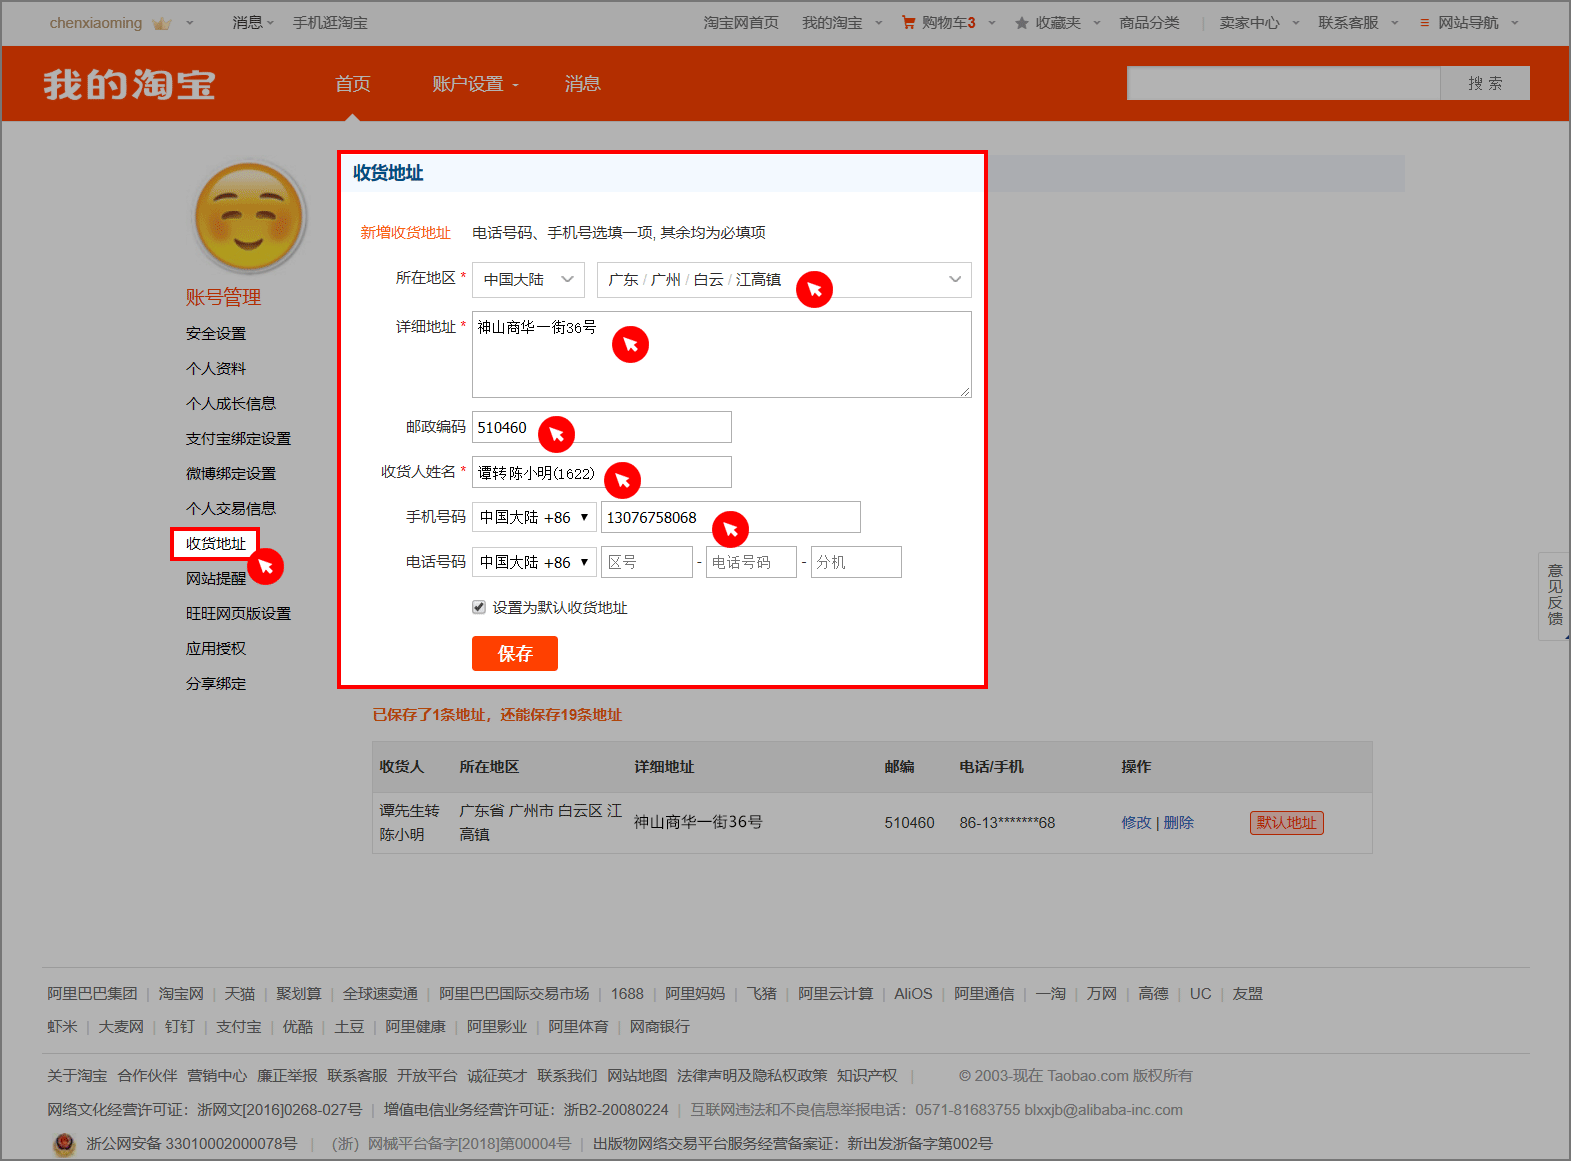
Task: Click the star icon next to 收藏夹
Action: [1022, 23]
